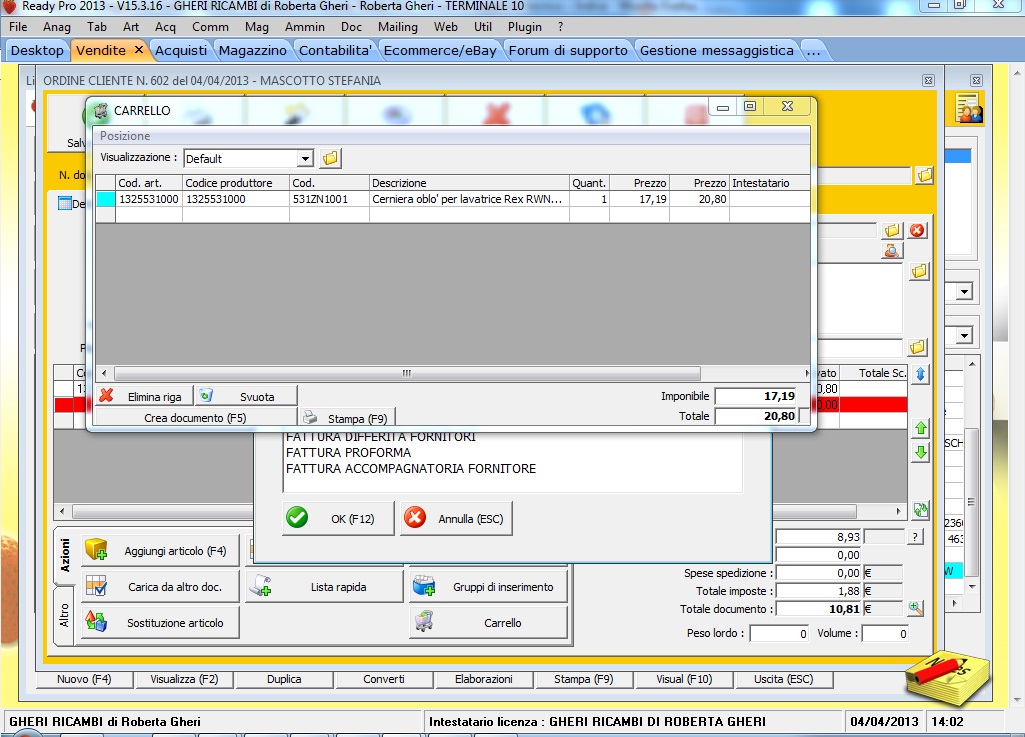Click the Elimina riga button

[144, 396]
